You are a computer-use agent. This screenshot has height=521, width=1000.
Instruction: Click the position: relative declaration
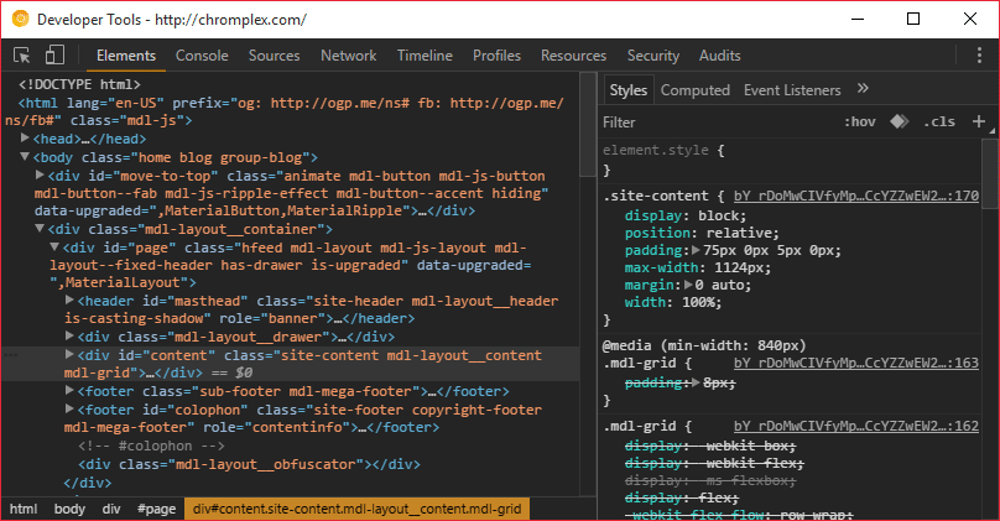(x=702, y=233)
